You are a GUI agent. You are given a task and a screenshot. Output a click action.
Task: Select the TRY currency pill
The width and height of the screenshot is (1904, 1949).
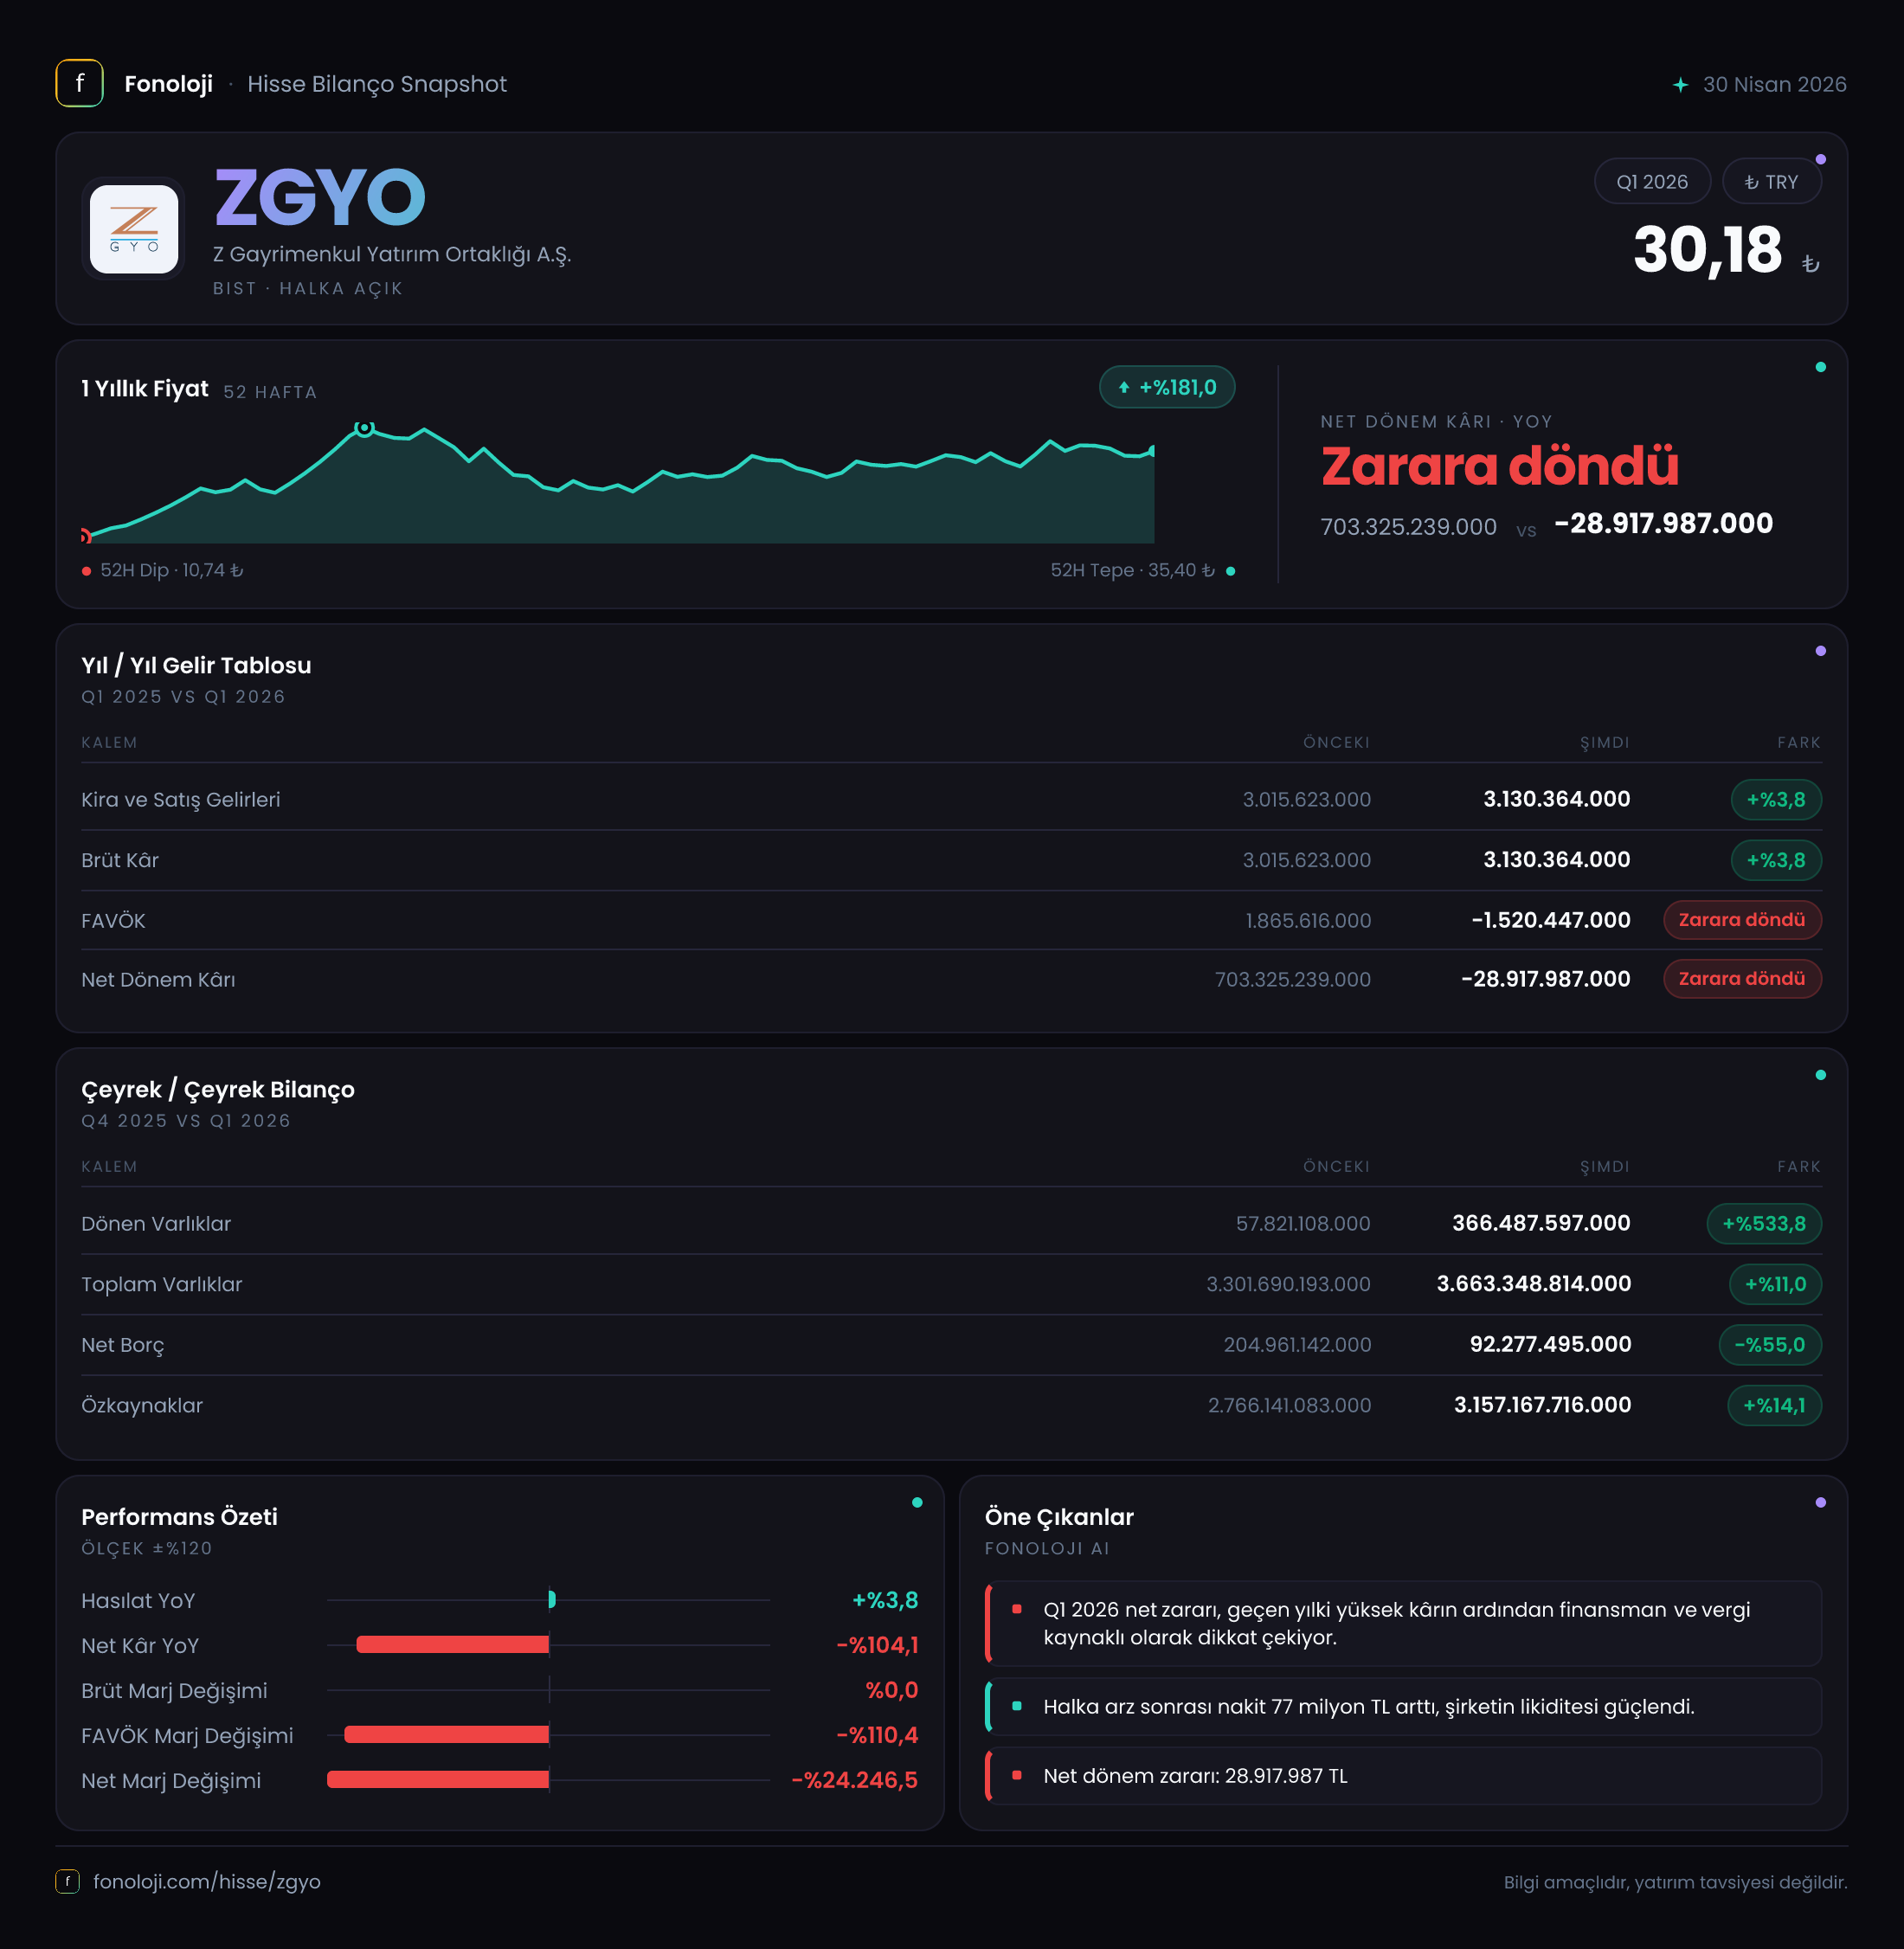pos(1771,182)
